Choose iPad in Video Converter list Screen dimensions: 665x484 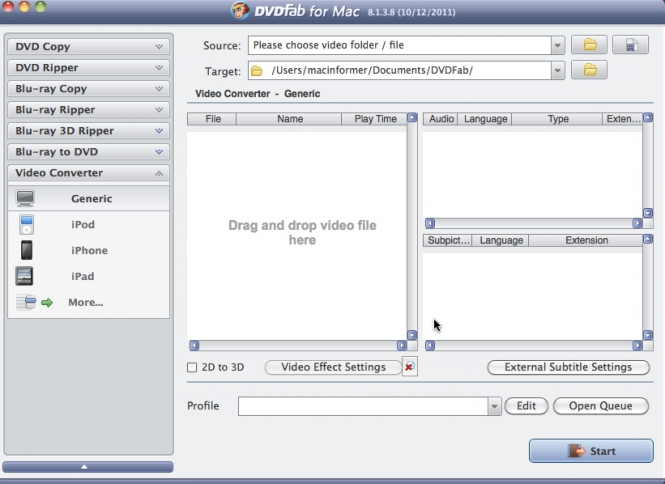click(88, 276)
